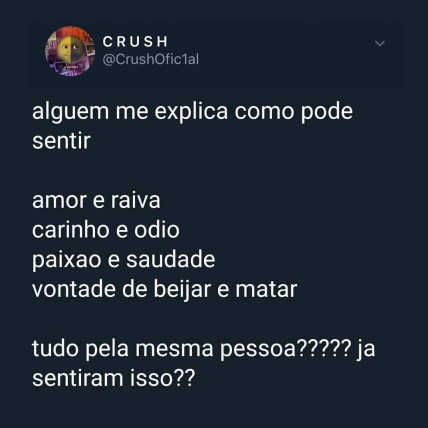Select the line 'alguem me explica como pode'

192,112
